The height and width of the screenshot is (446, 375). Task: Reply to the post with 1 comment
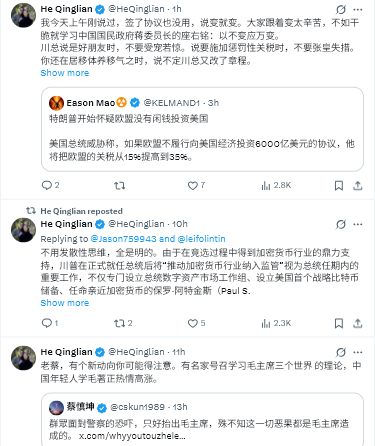point(50,323)
